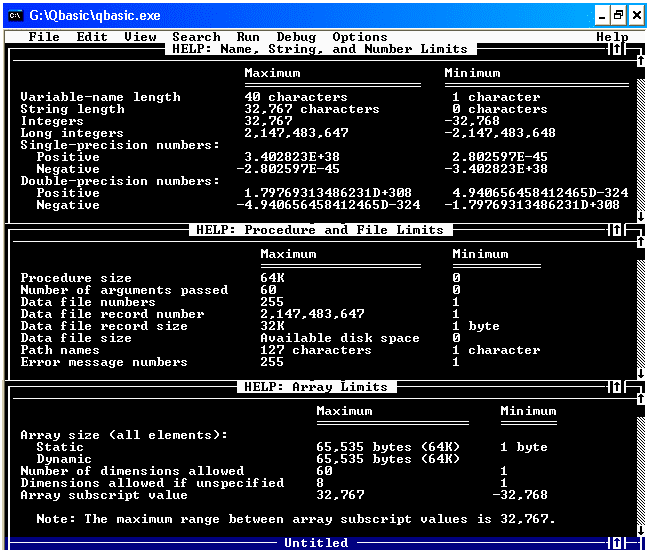Click 'Available disk space' value
This screenshot has width=648, height=550.
340,338
